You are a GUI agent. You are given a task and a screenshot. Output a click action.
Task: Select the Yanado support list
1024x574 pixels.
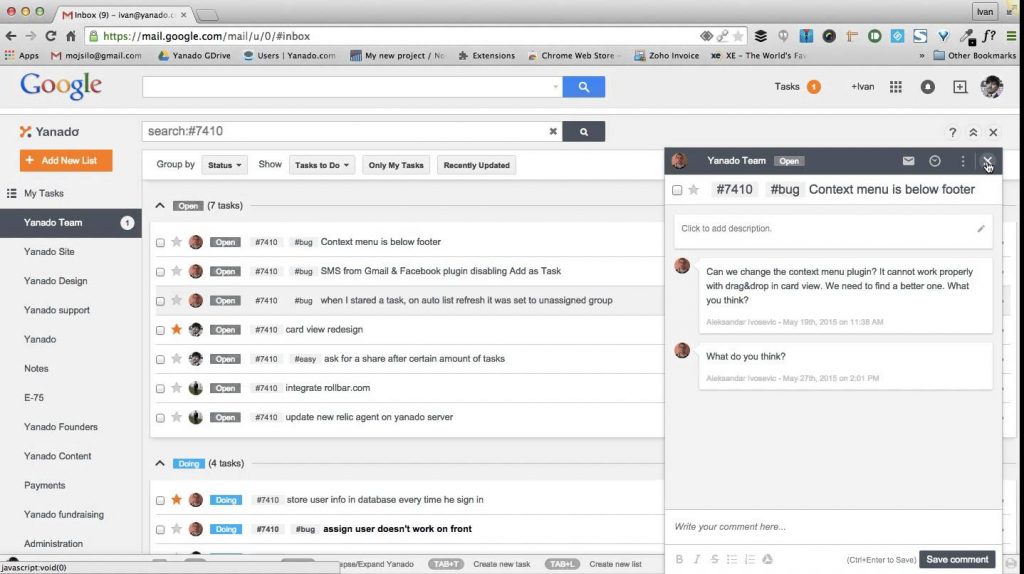click(57, 310)
